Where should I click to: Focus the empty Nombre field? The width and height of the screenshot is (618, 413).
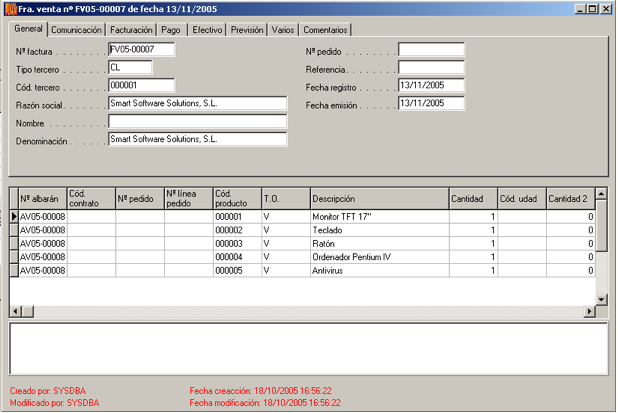[x=197, y=121]
